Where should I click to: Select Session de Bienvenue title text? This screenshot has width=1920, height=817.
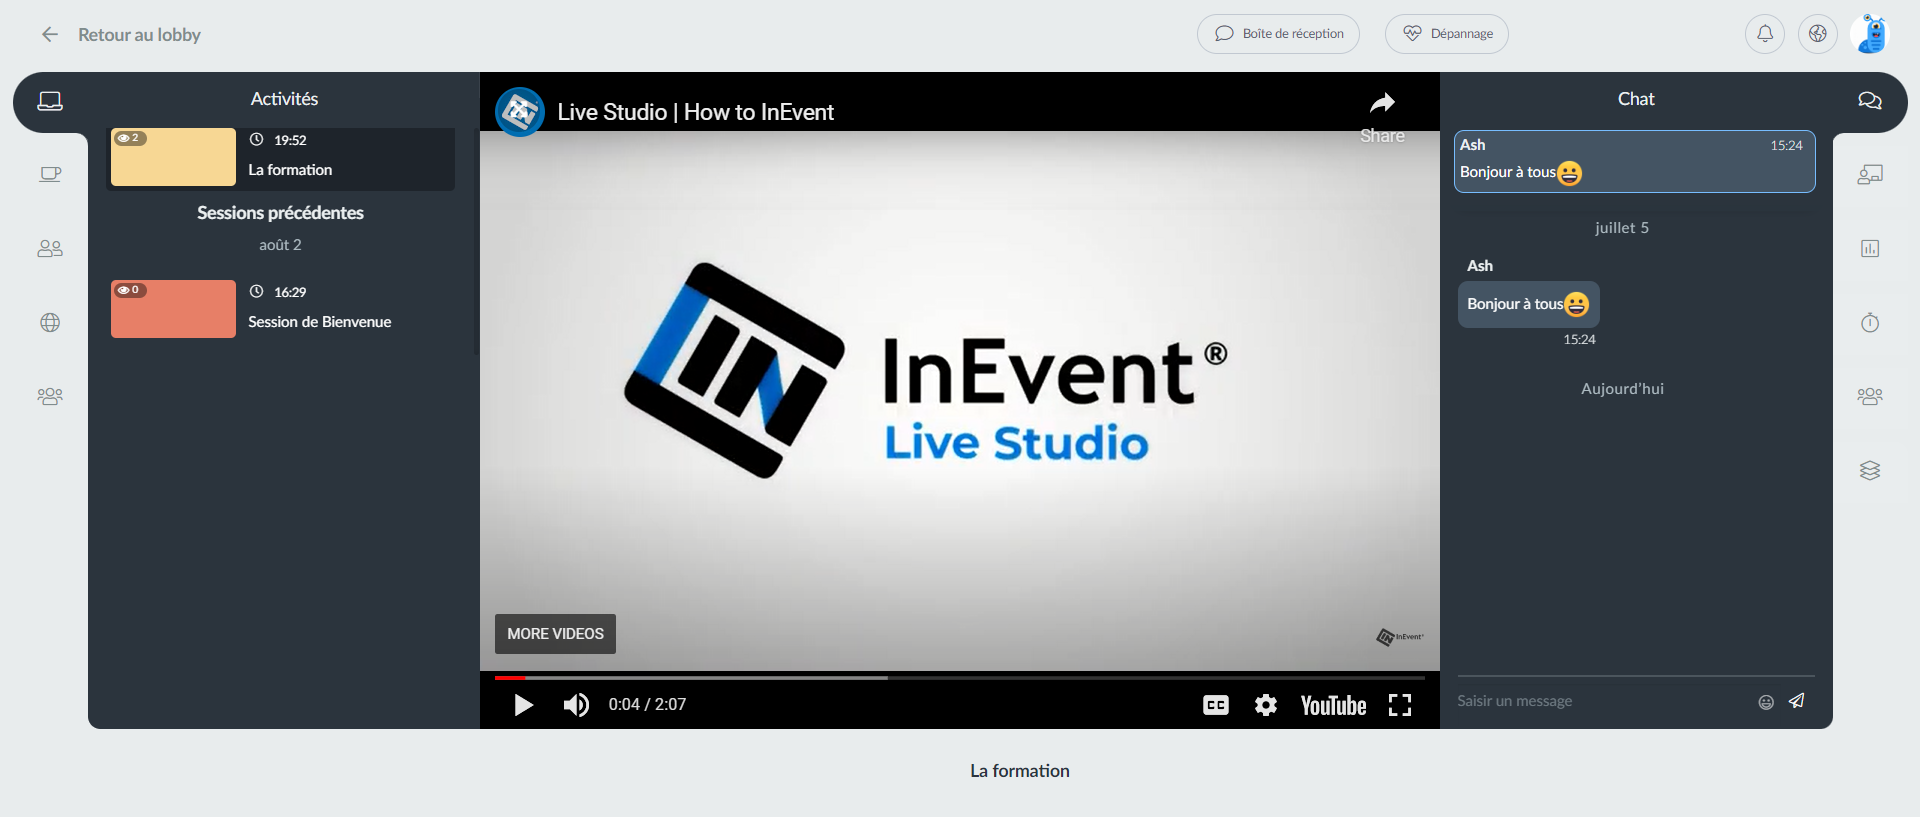pos(320,322)
